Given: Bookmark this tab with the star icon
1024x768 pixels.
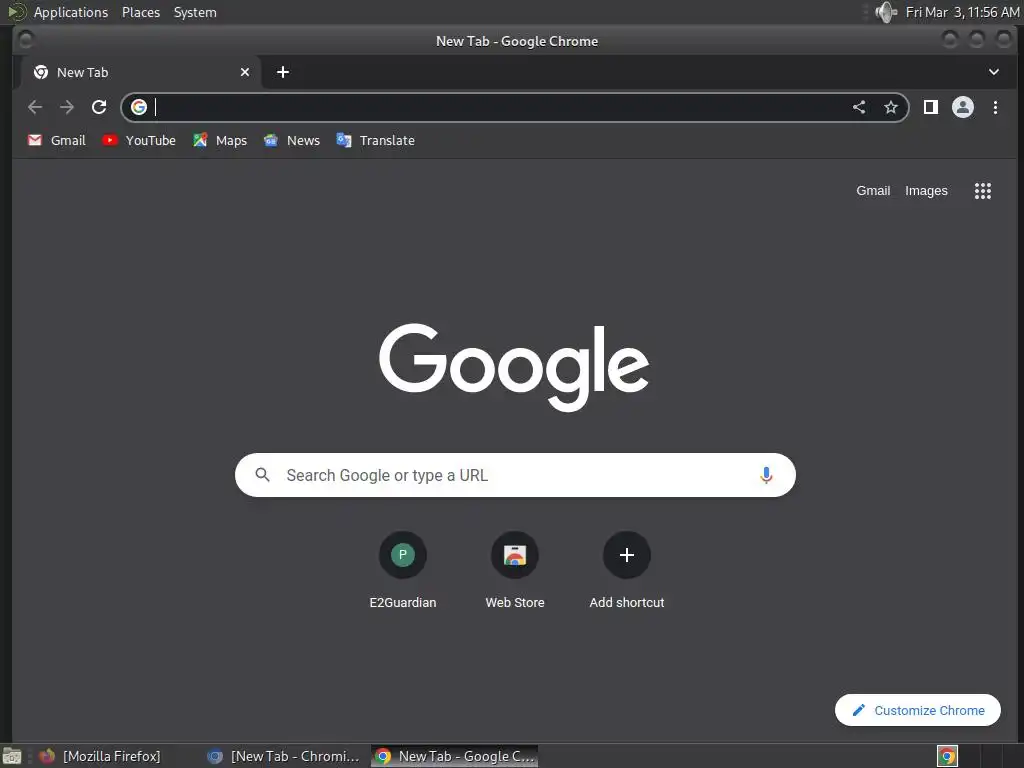Looking at the screenshot, I should (891, 107).
